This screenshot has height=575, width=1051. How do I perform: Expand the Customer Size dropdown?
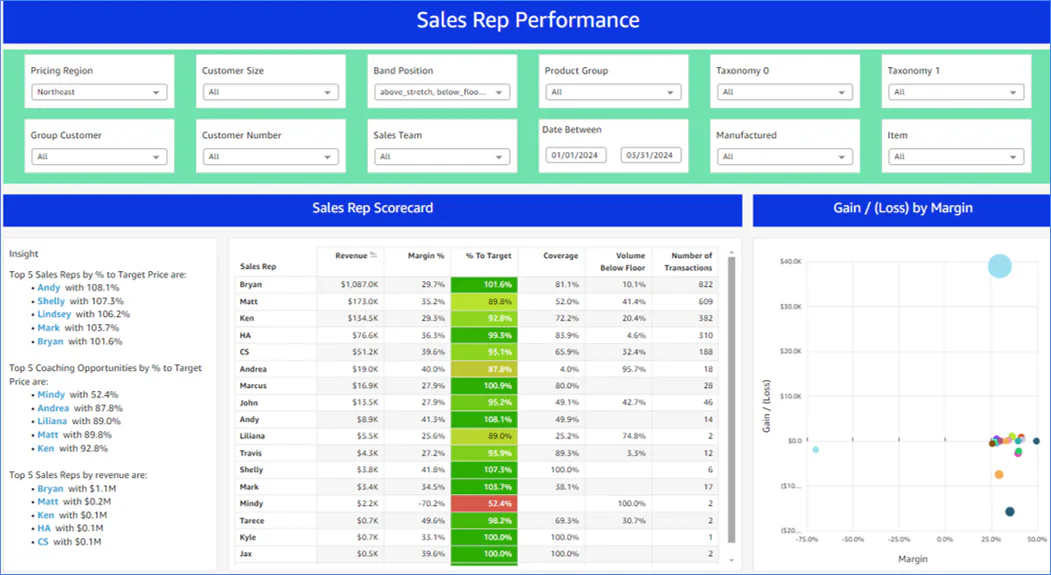click(x=271, y=92)
